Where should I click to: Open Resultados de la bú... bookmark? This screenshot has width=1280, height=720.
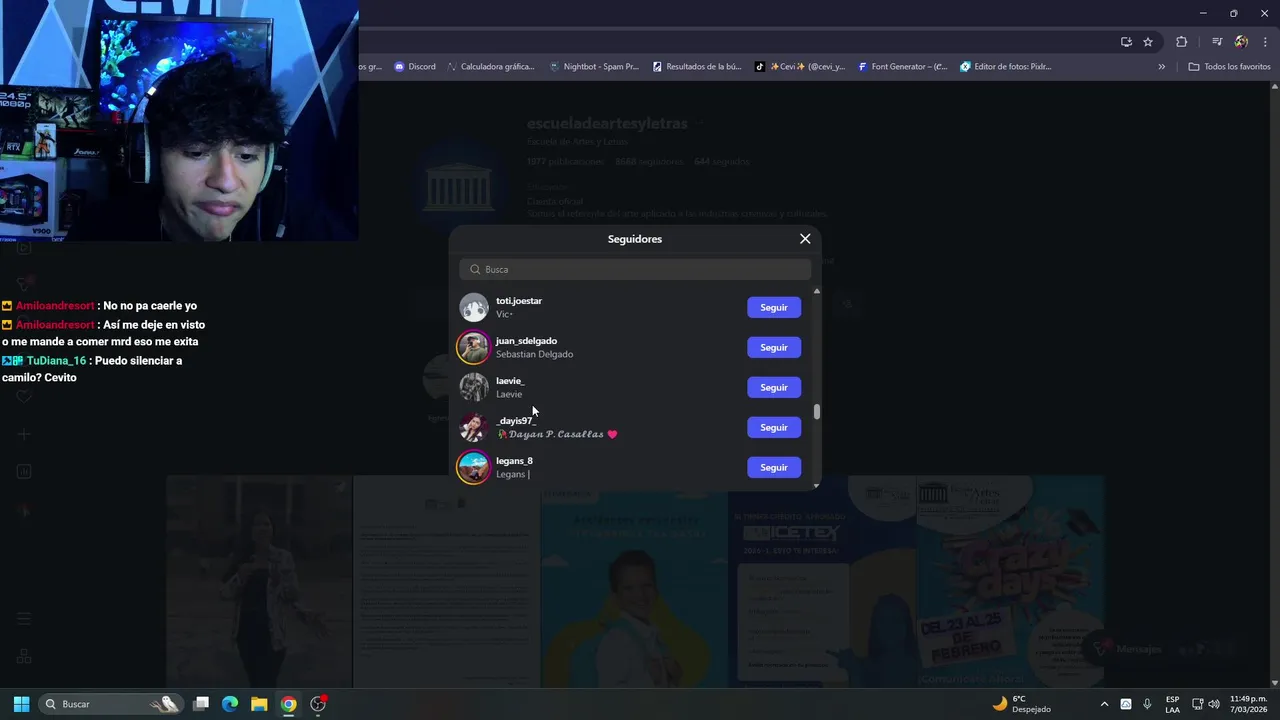coord(697,67)
